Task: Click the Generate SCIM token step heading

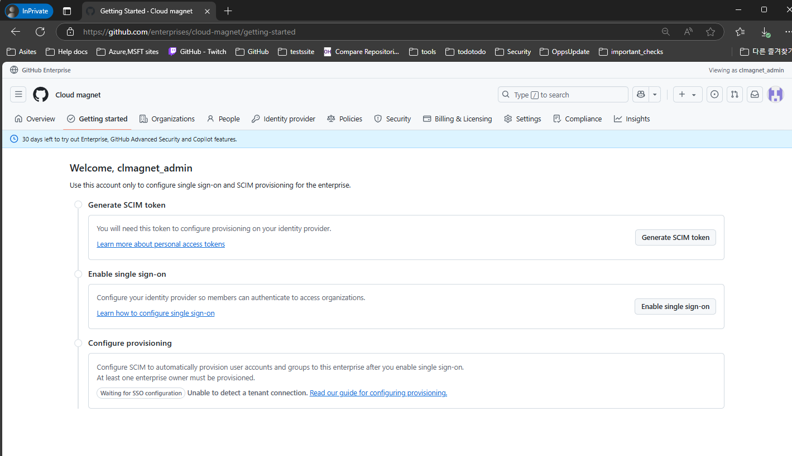Action: pos(127,205)
